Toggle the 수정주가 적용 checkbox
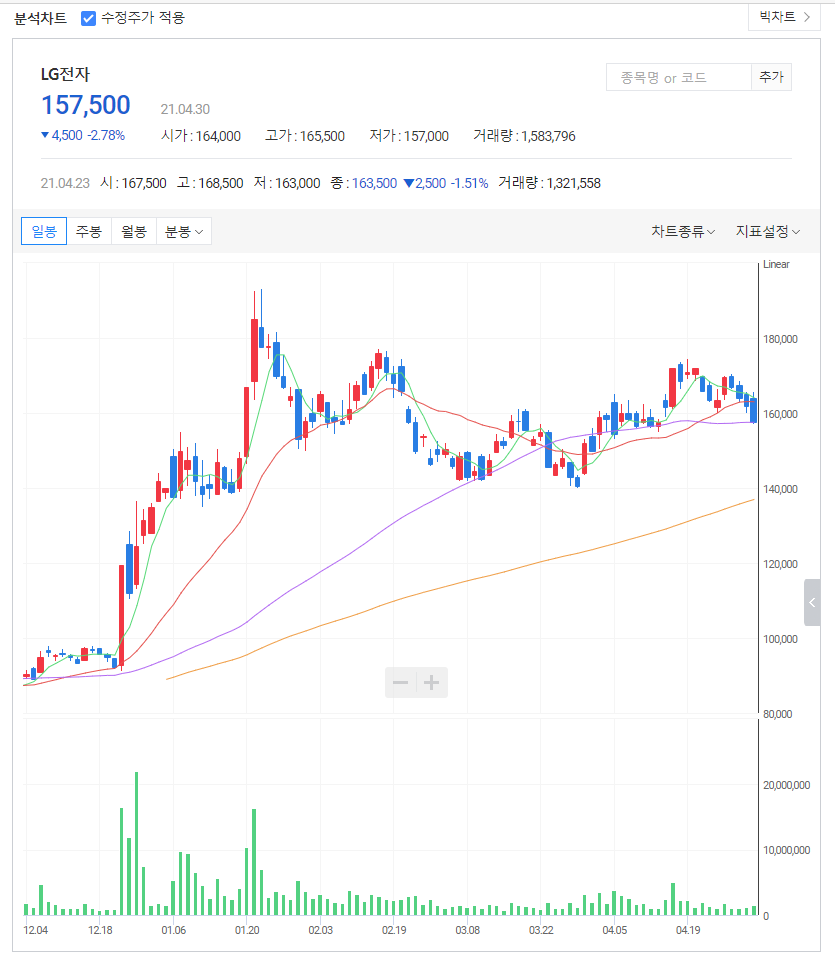 pyautogui.click(x=89, y=18)
